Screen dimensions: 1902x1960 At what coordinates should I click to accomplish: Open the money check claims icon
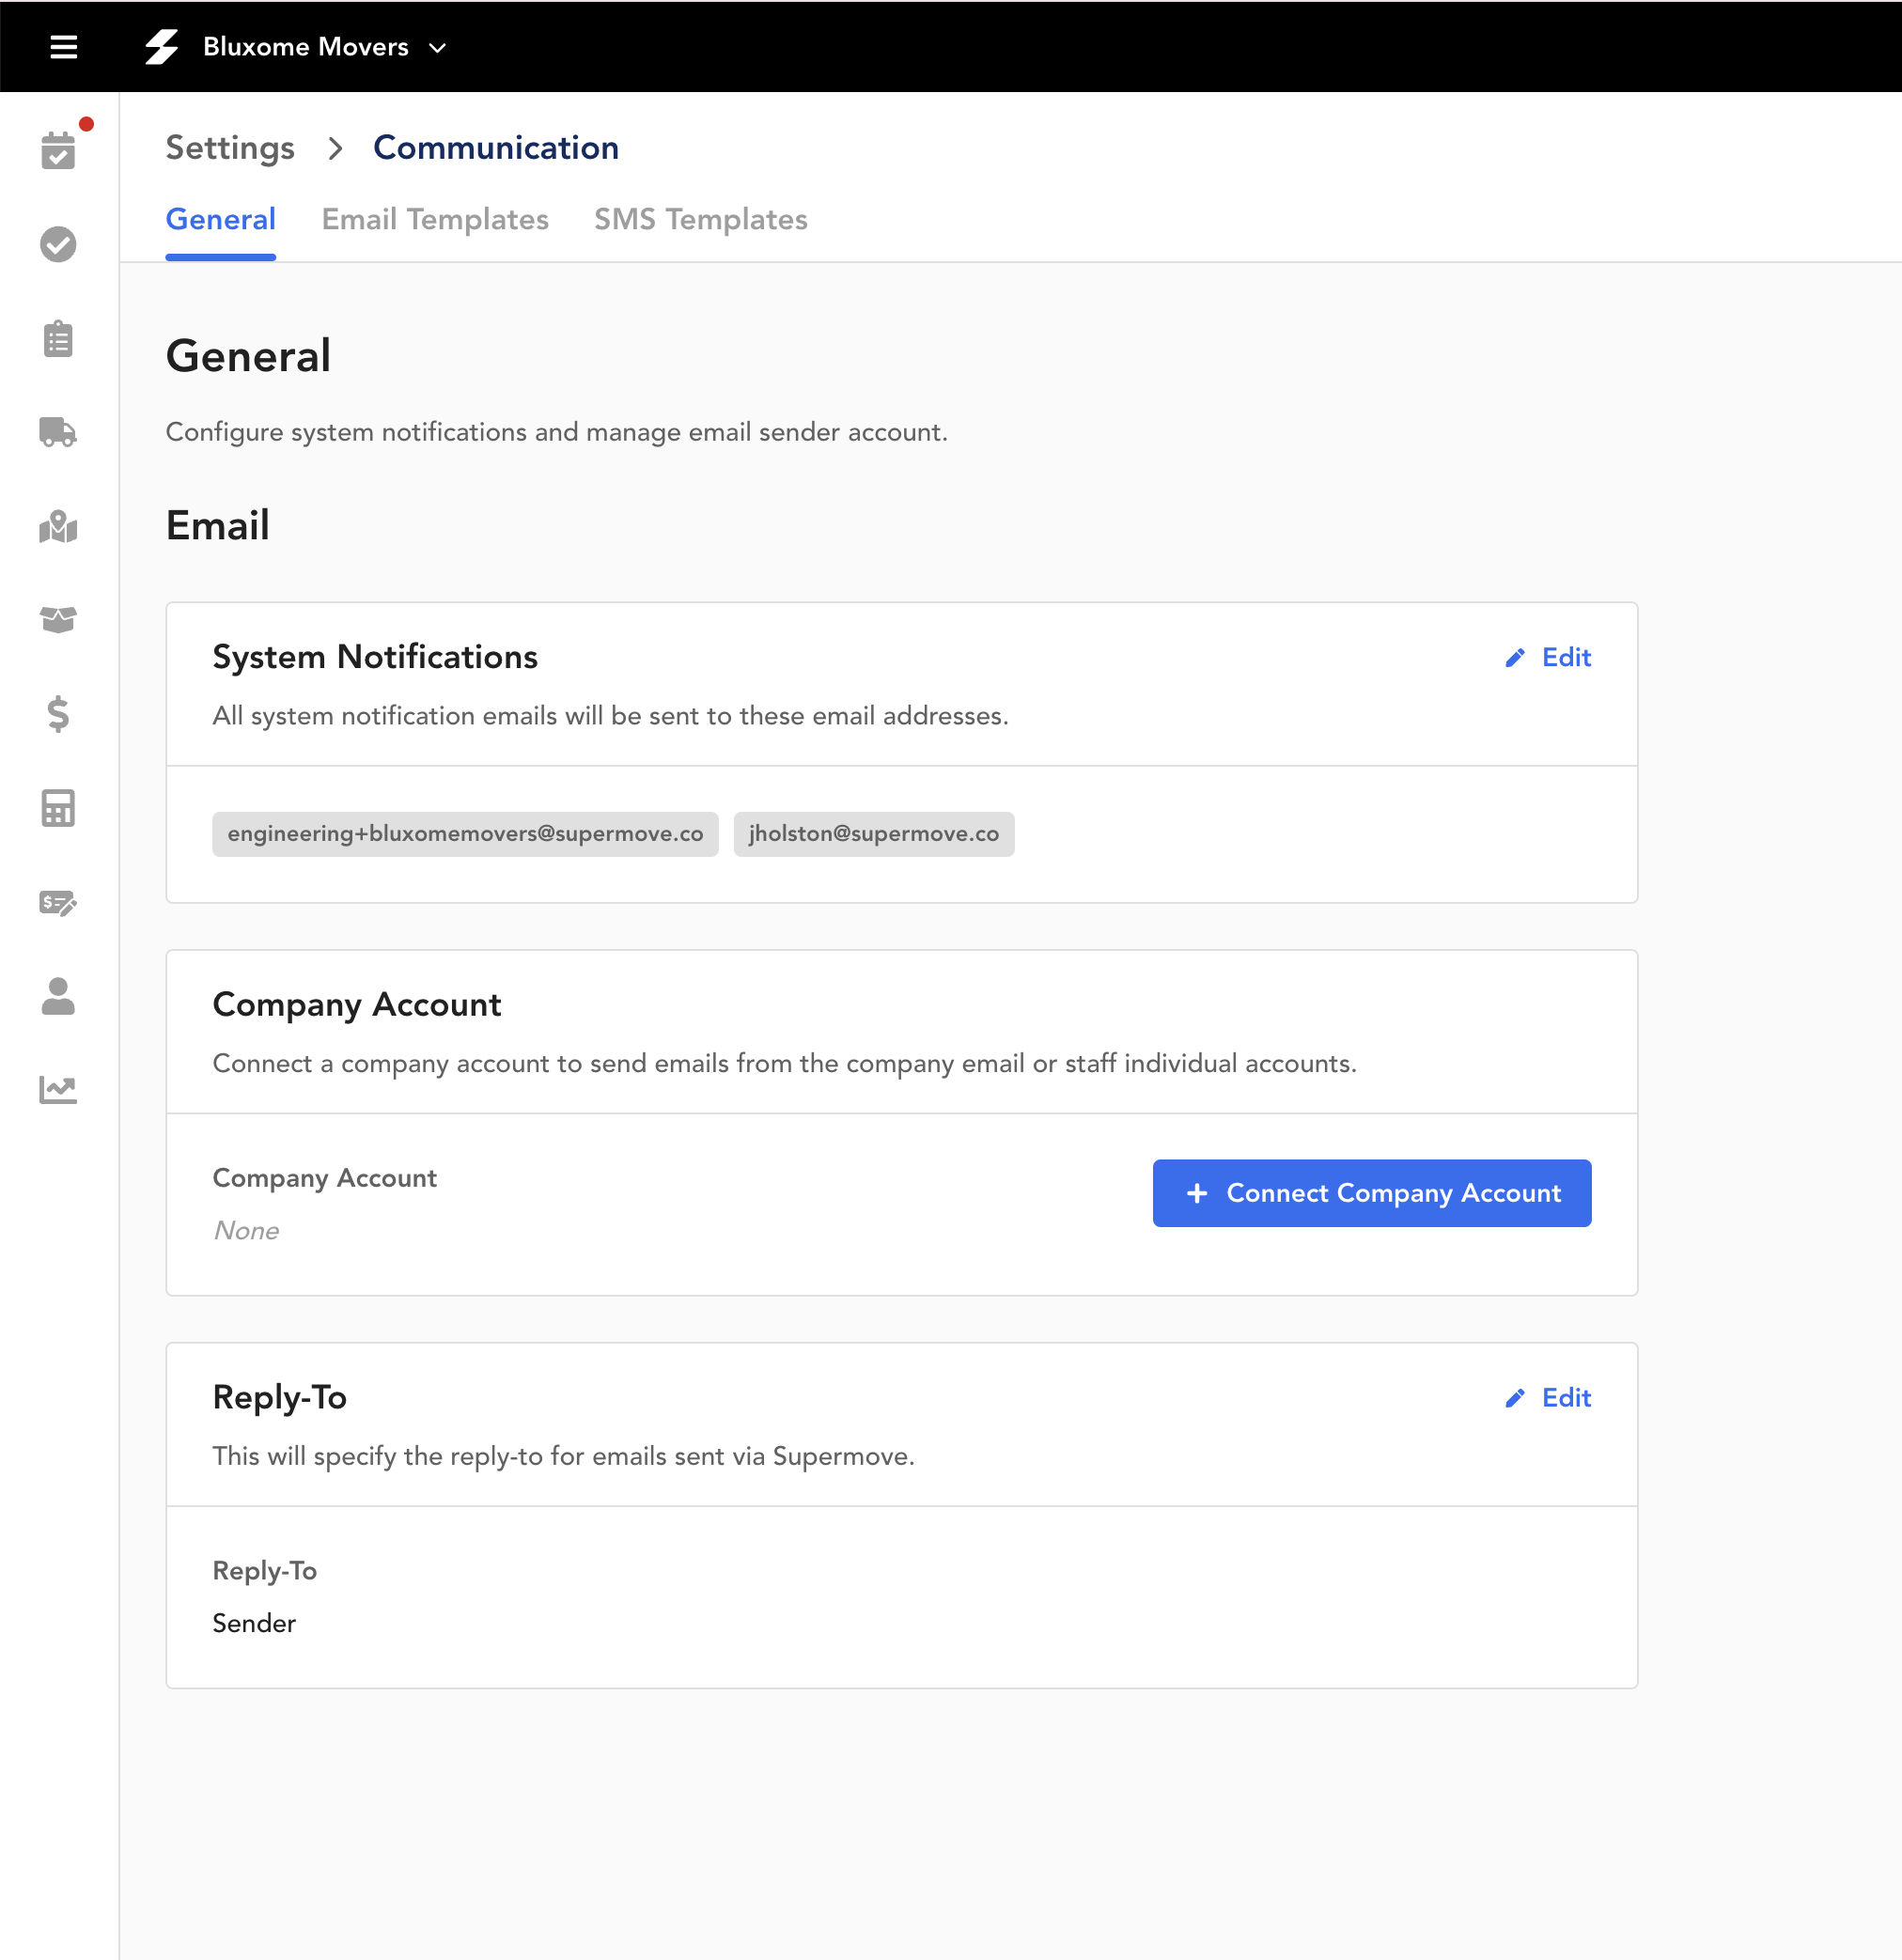click(58, 902)
